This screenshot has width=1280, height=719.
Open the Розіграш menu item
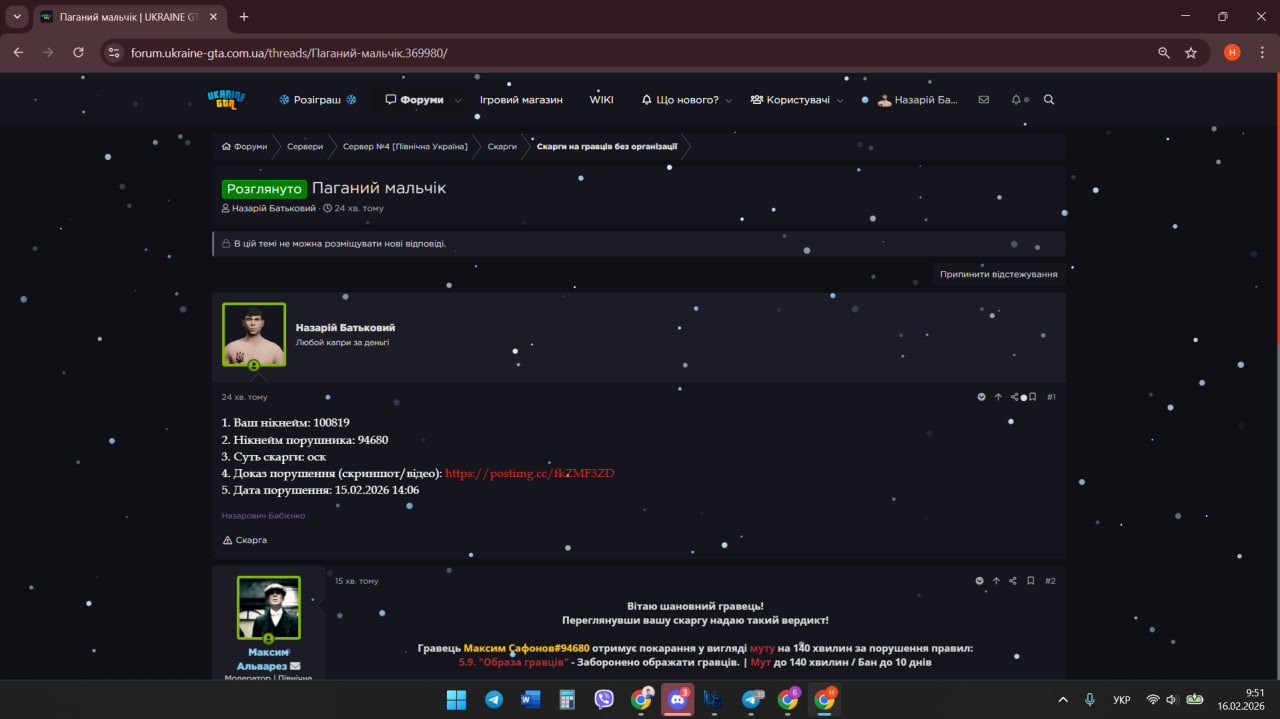(x=317, y=100)
